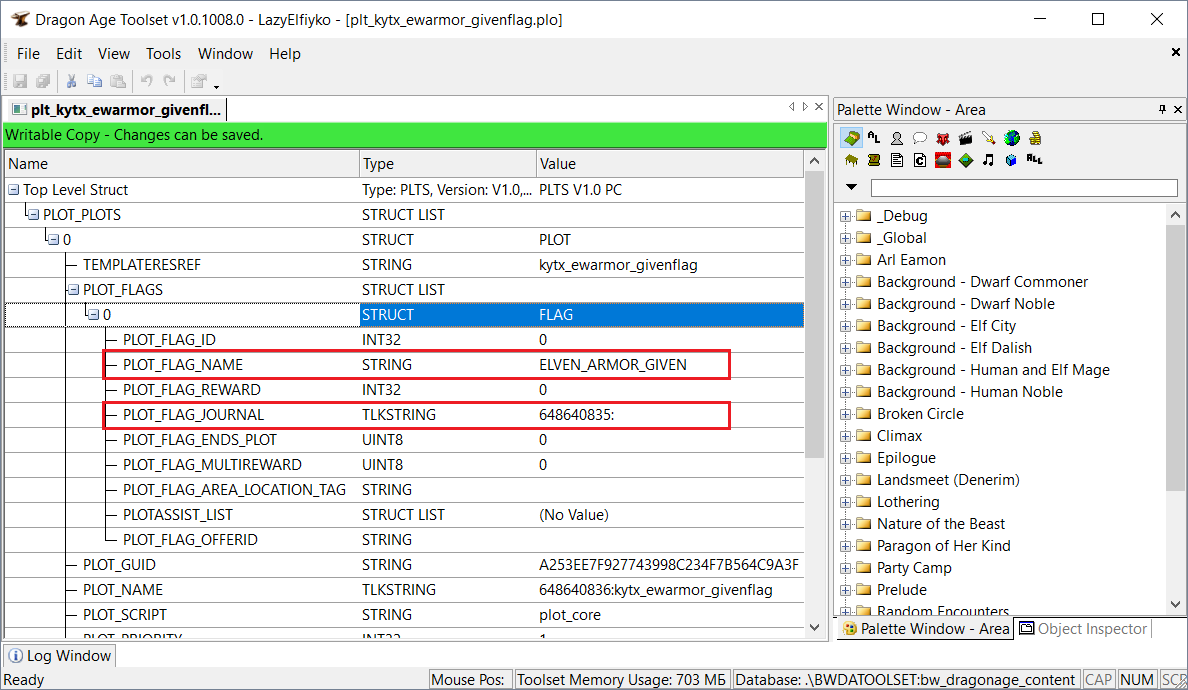Select the plt_kytx_ewarmor_givenfl... document tab
Image resolution: width=1188 pixels, height=690 pixels.
[x=116, y=110]
